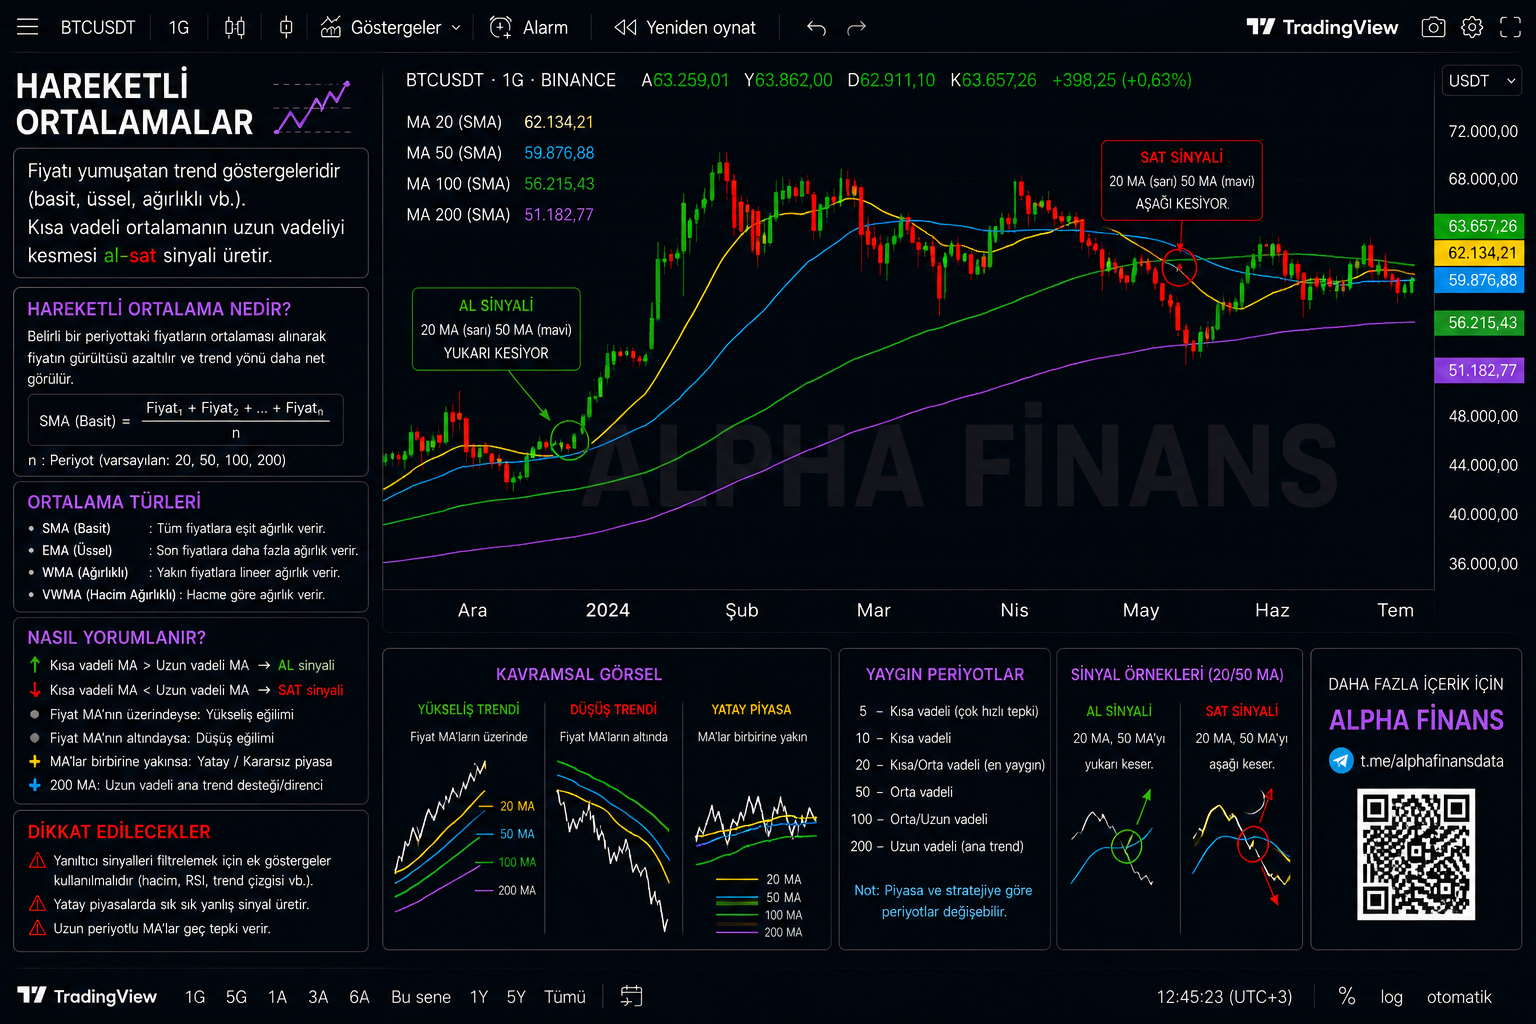Viewport: 1536px width, 1024px height.
Task: Select the 3A time range
Action: [x=318, y=997]
